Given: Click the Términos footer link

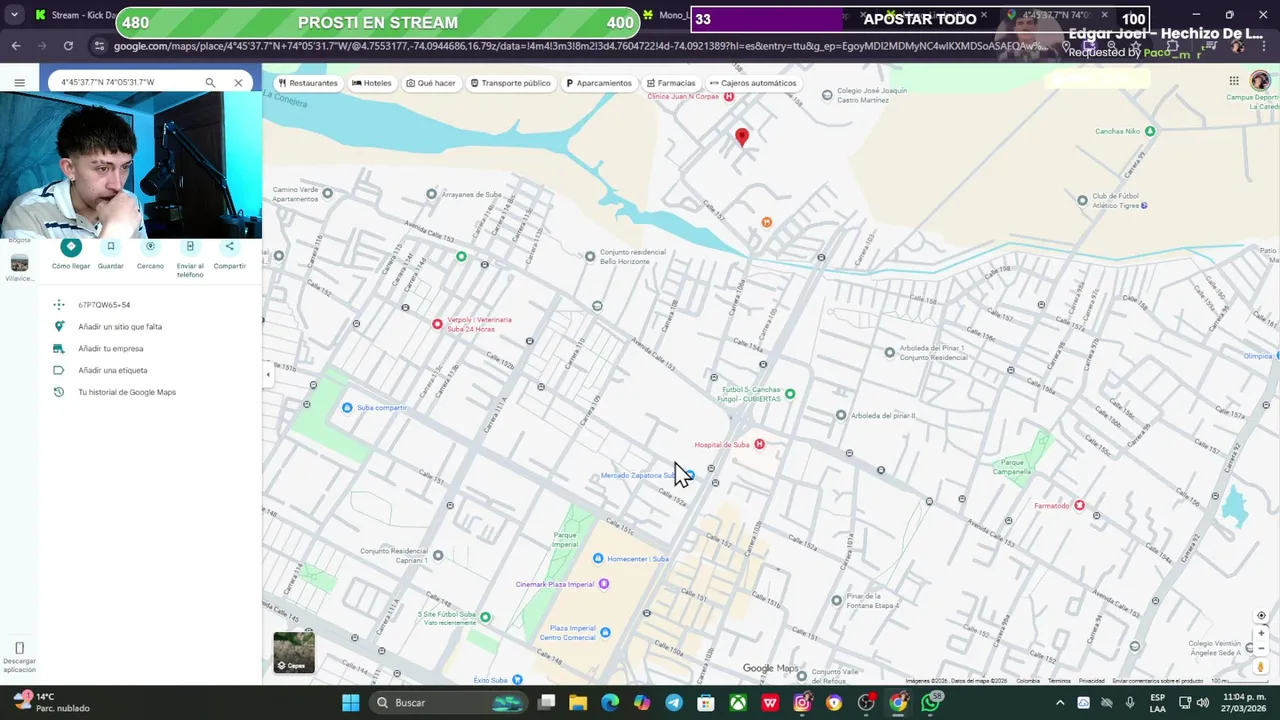Looking at the screenshot, I should tap(1059, 681).
